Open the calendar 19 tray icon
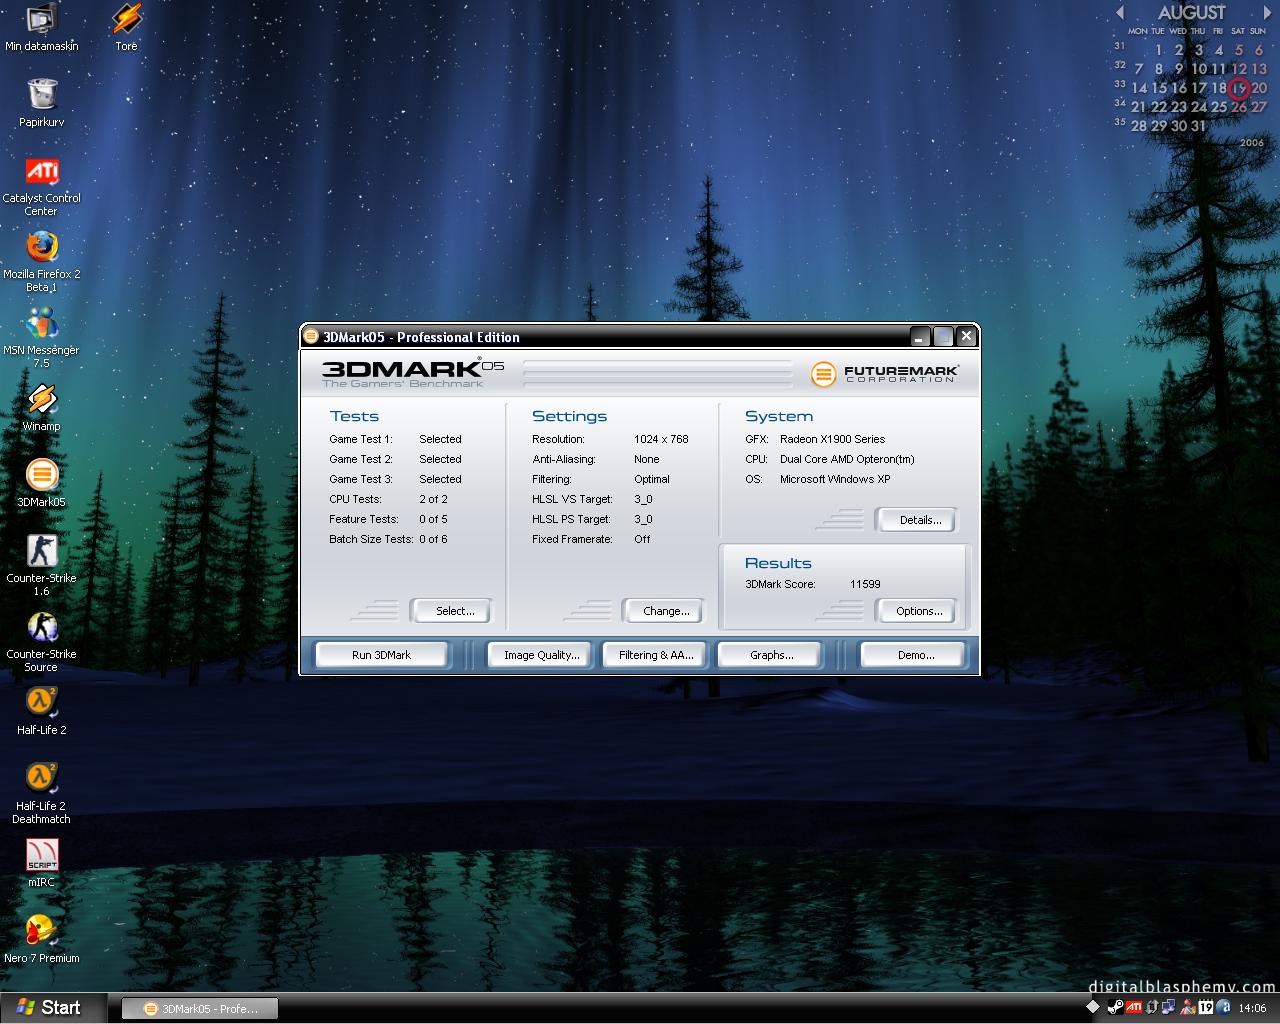This screenshot has width=1280, height=1024. pyautogui.click(x=1206, y=1007)
